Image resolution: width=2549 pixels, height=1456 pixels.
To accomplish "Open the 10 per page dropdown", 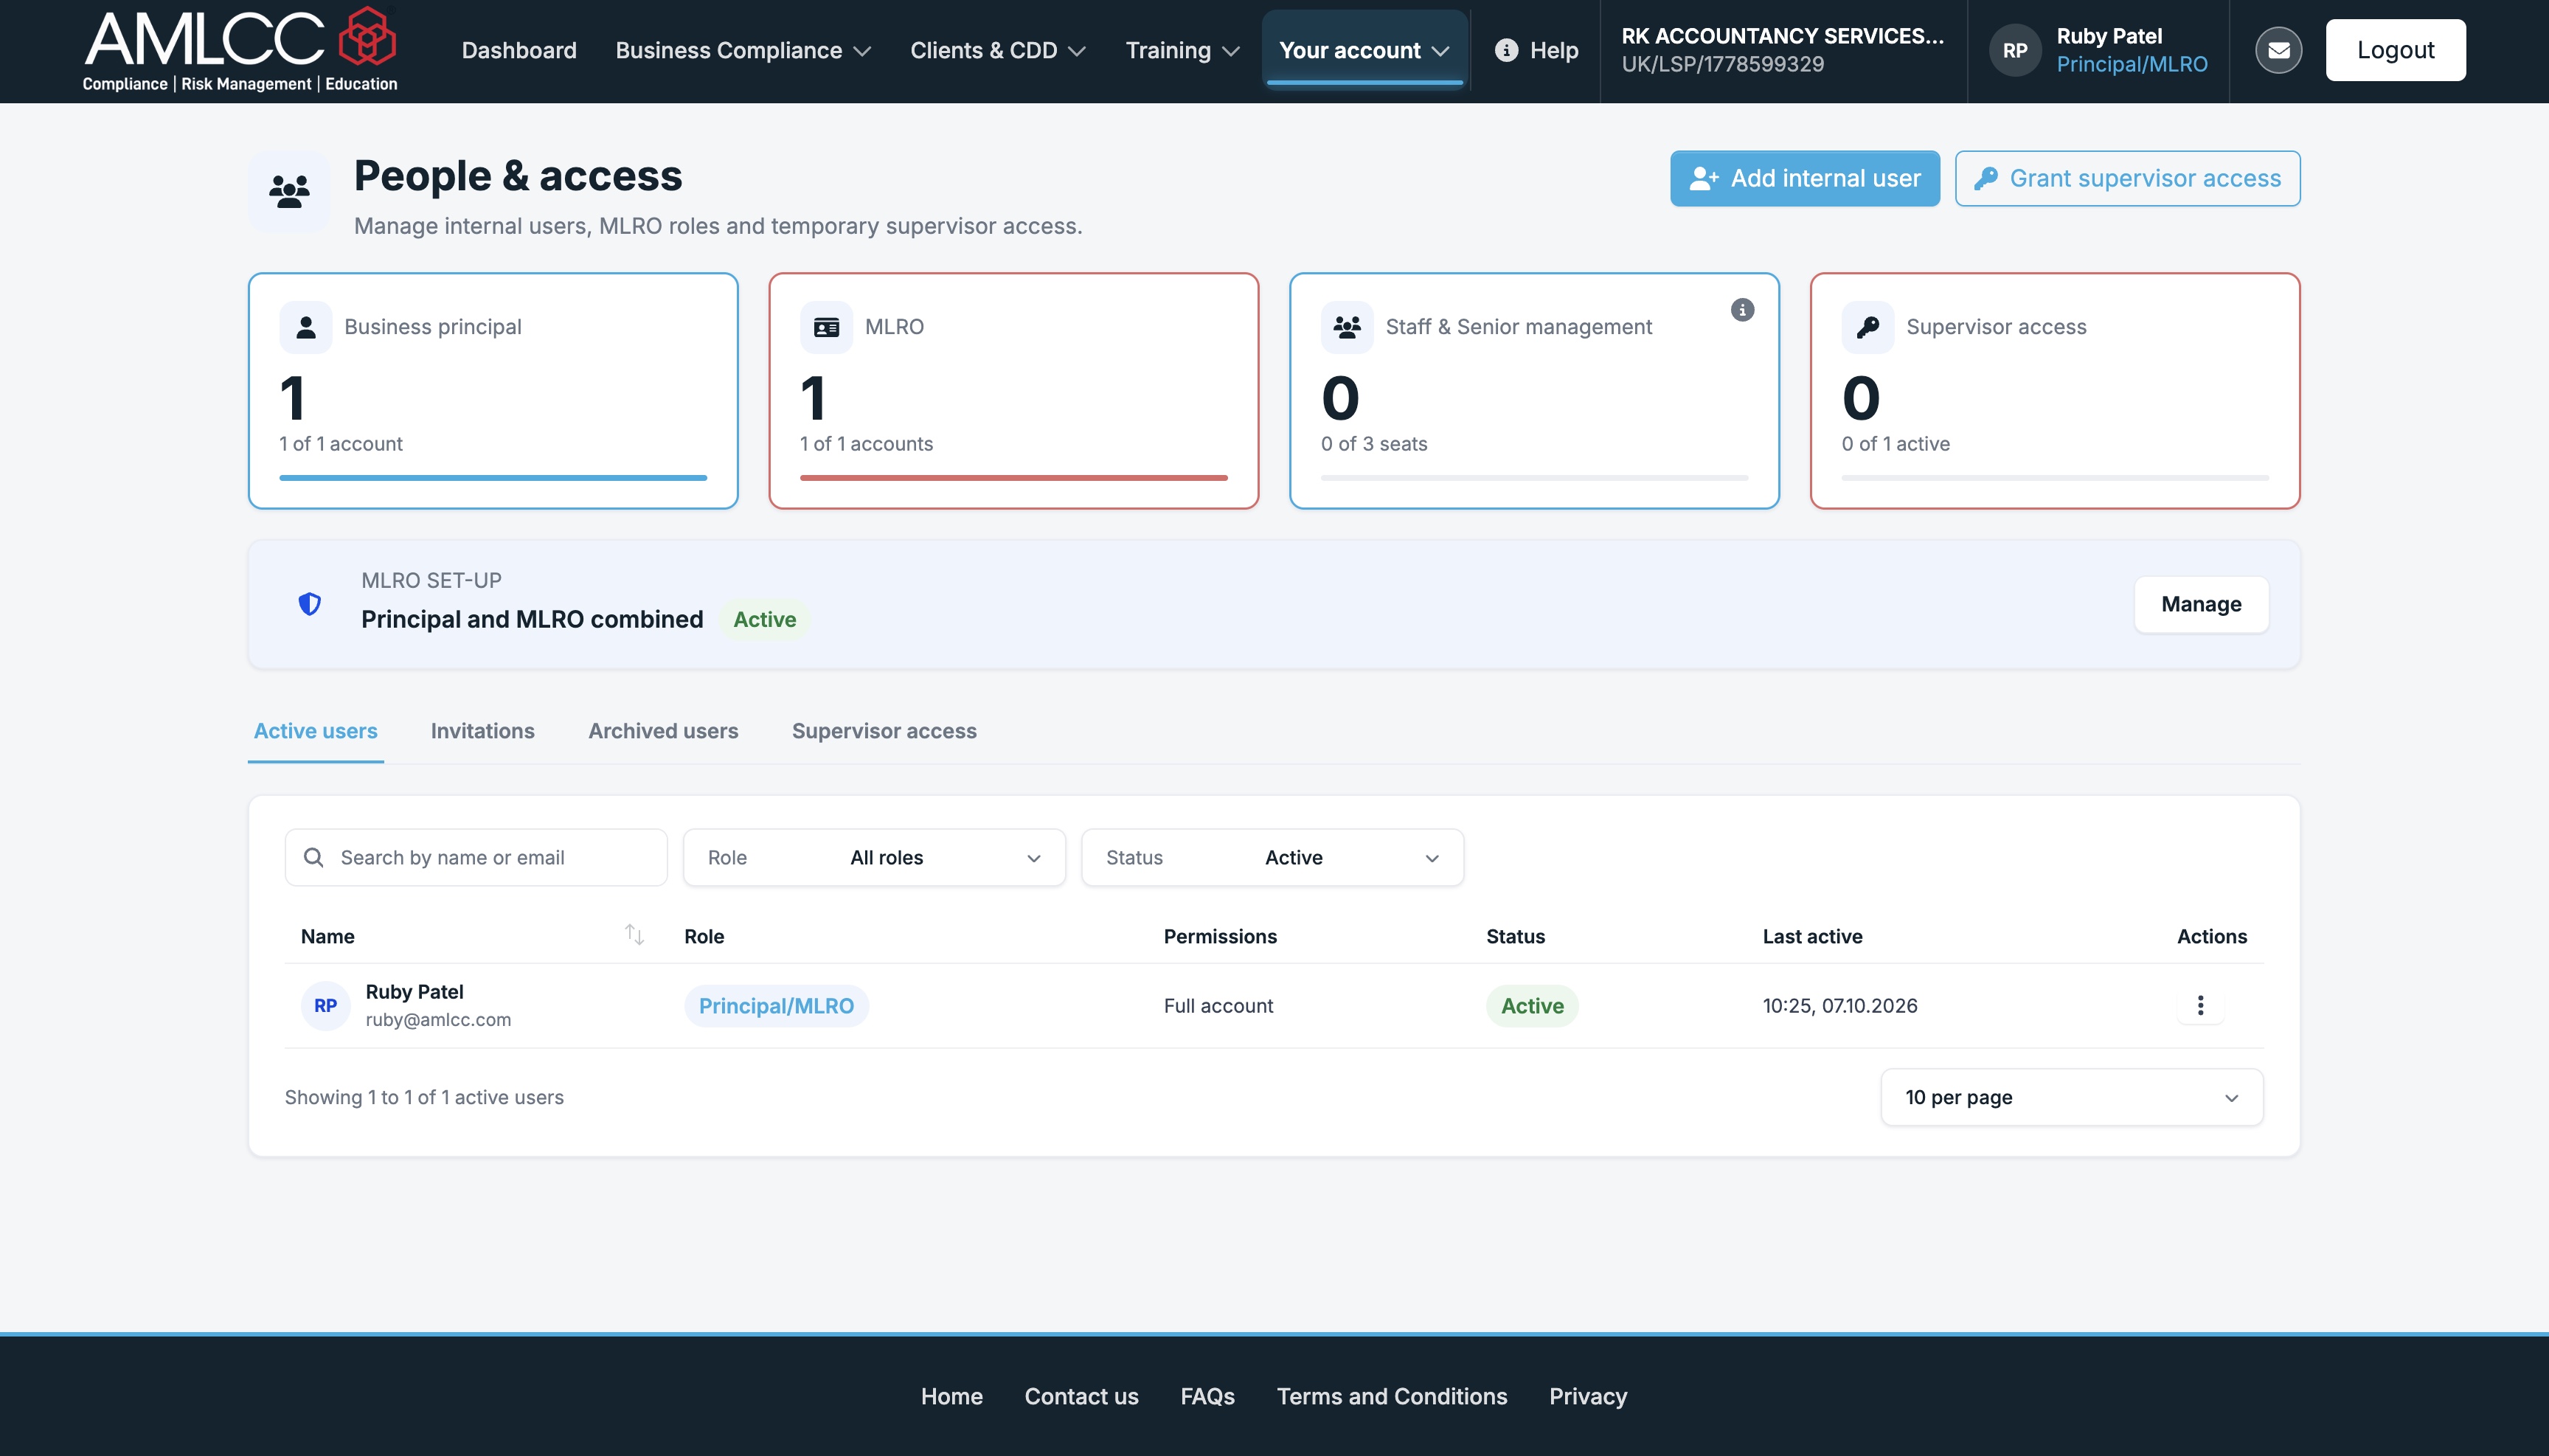I will (x=2071, y=1097).
